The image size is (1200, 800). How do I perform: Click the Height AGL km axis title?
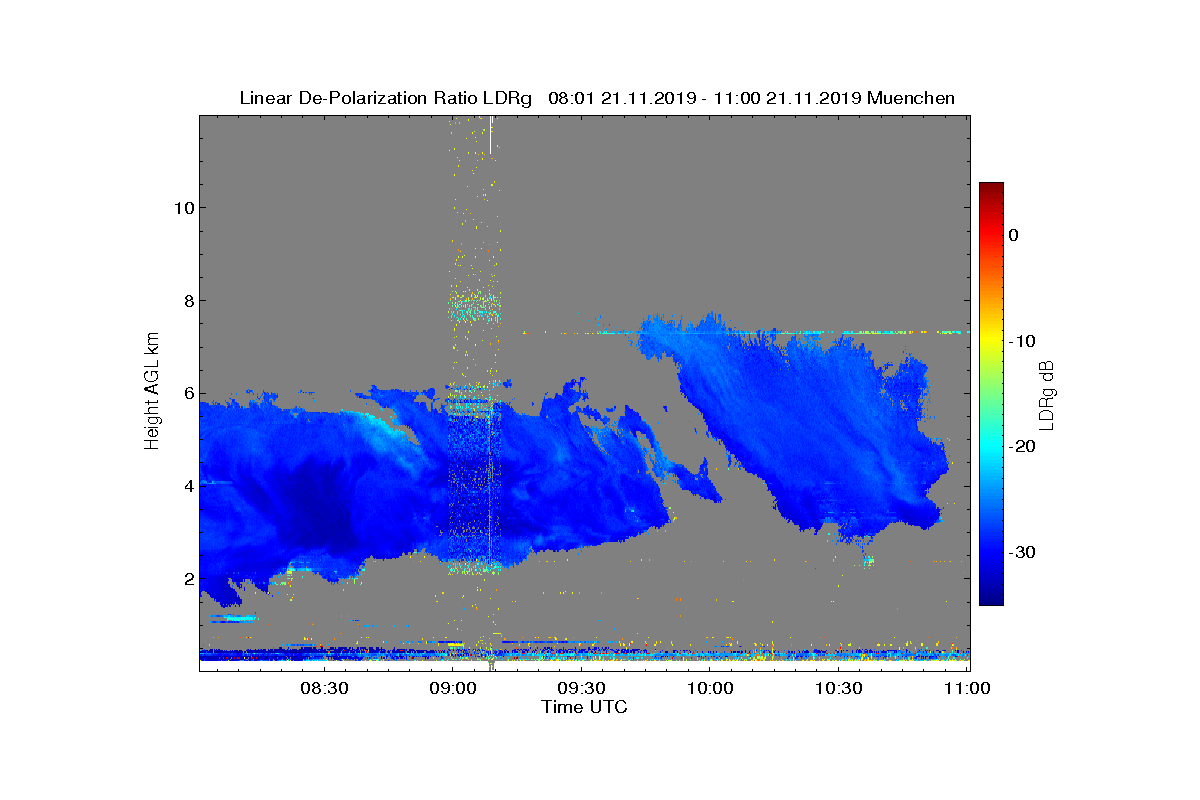click(152, 392)
